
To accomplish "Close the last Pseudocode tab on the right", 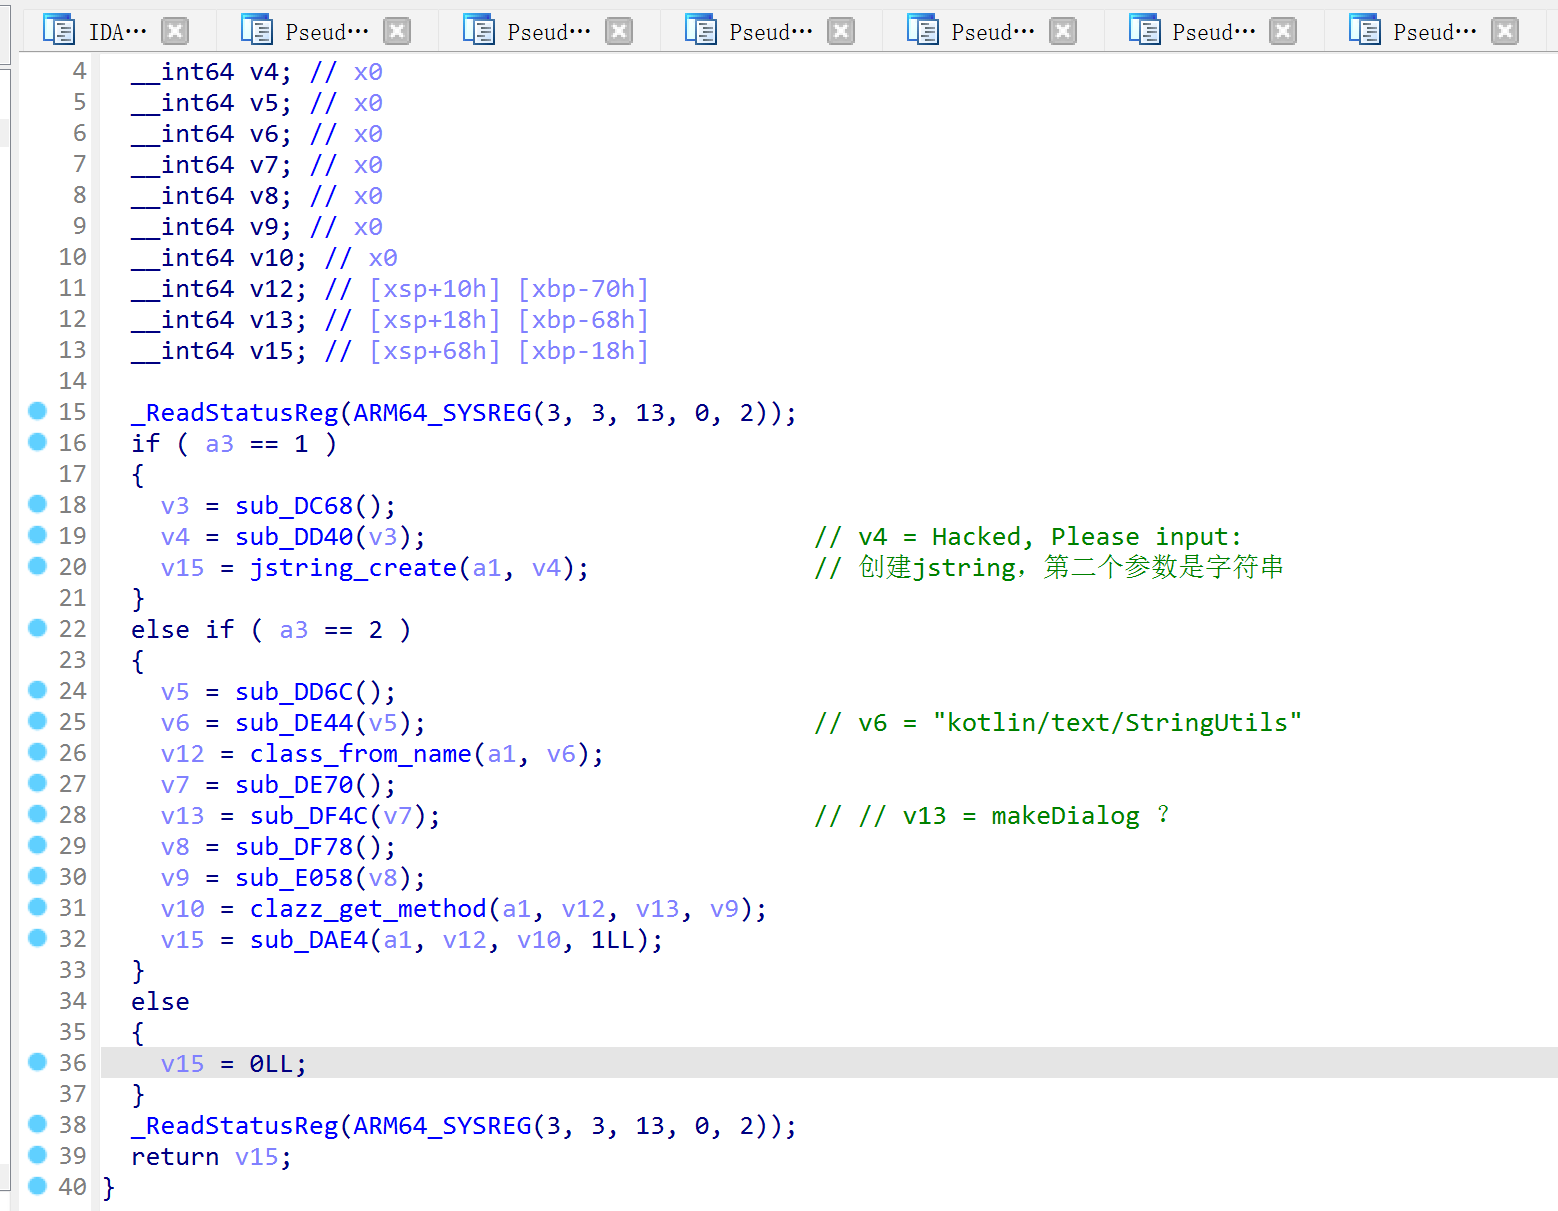I will point(1504,31).
